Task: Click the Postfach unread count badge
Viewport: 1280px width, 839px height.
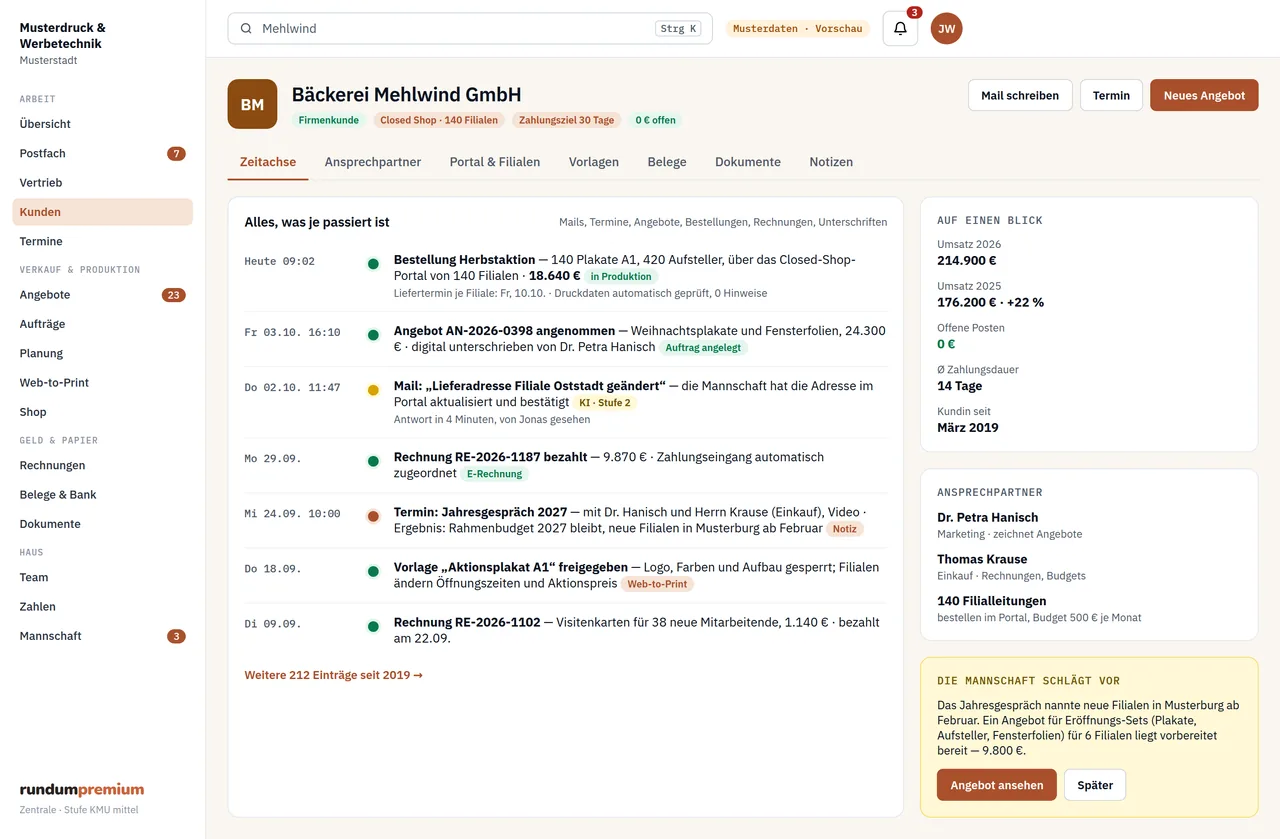Action: tap(176, 153)
